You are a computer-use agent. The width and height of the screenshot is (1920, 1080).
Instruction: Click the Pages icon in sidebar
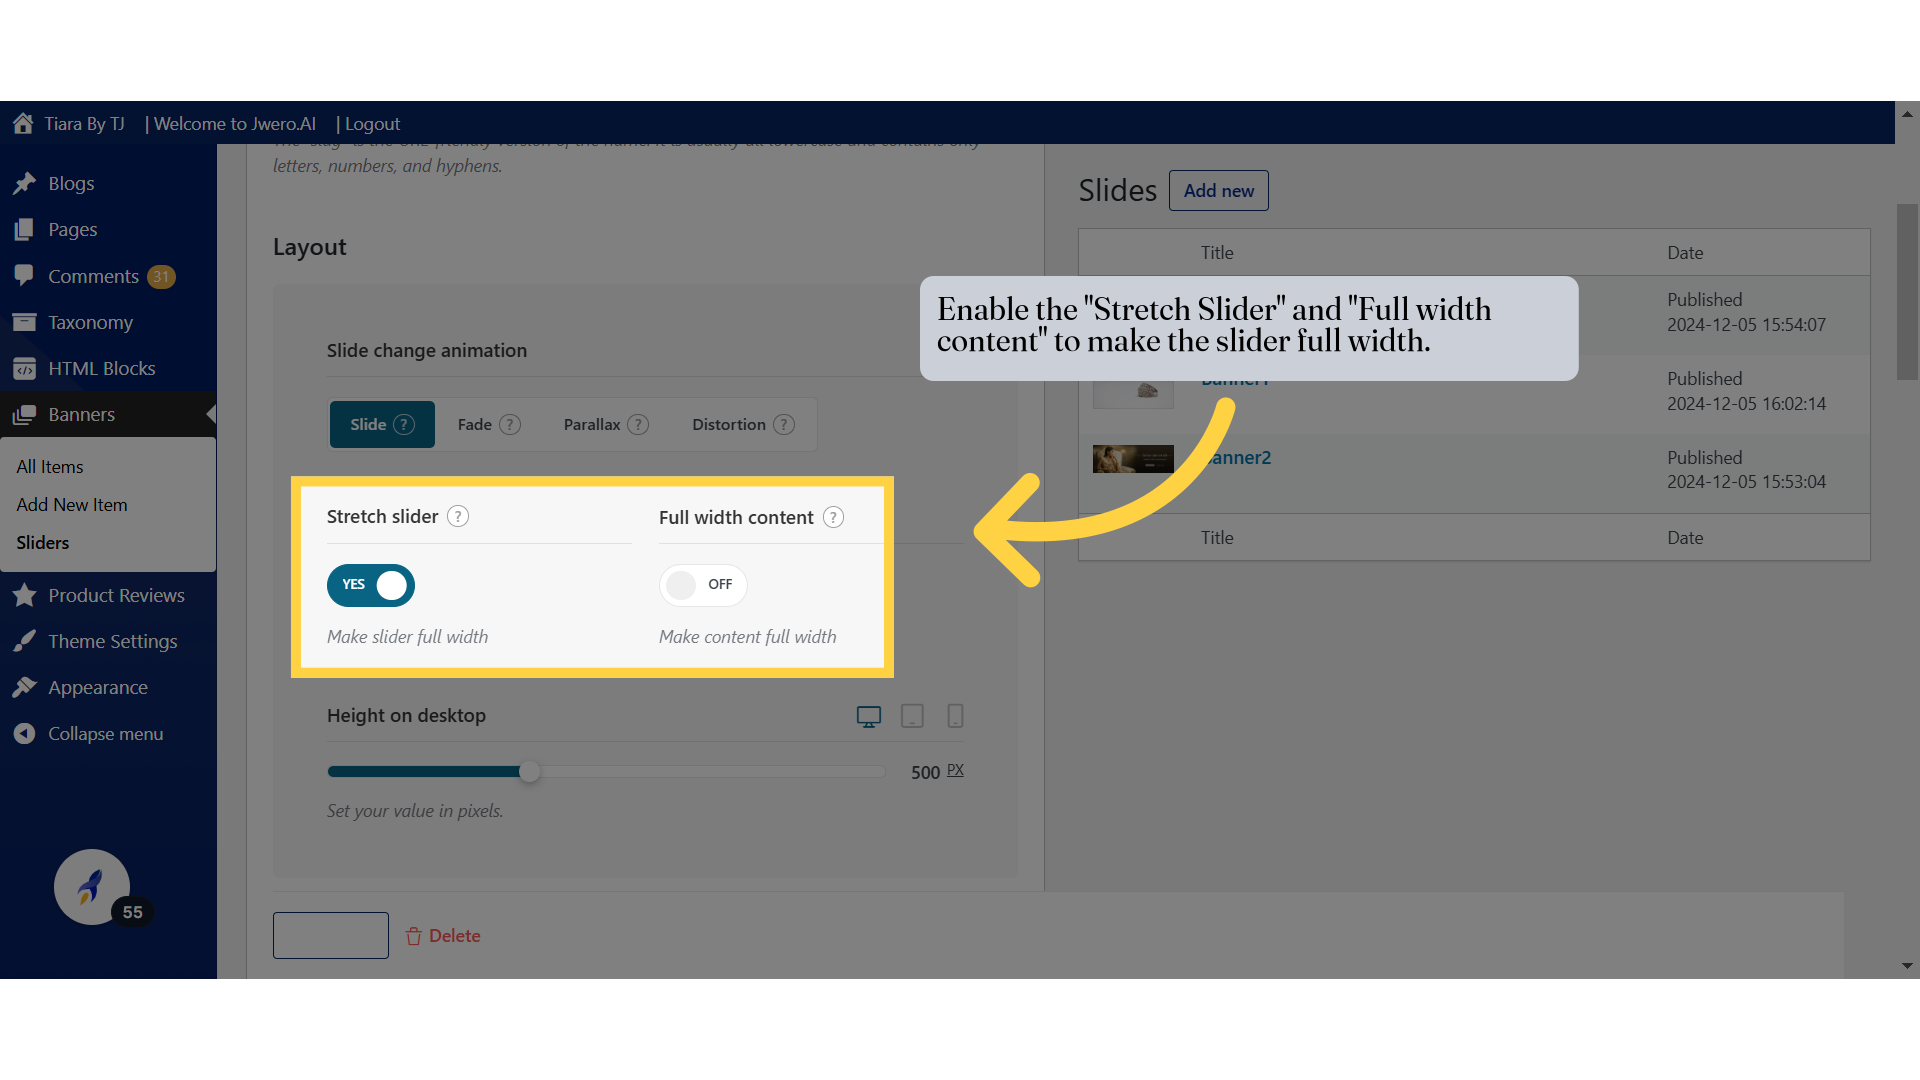(25, 229)
